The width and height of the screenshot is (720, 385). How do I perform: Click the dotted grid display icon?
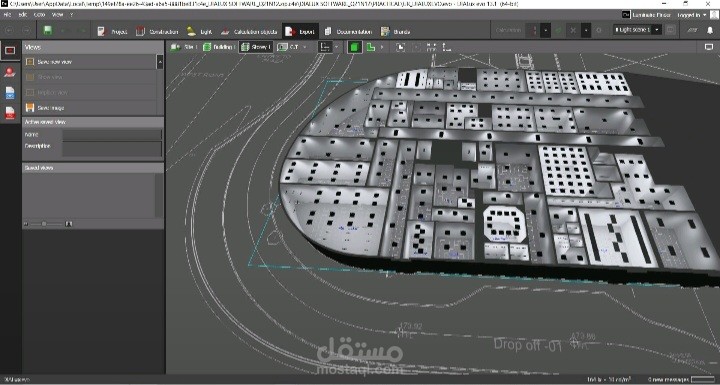[431, 47]
